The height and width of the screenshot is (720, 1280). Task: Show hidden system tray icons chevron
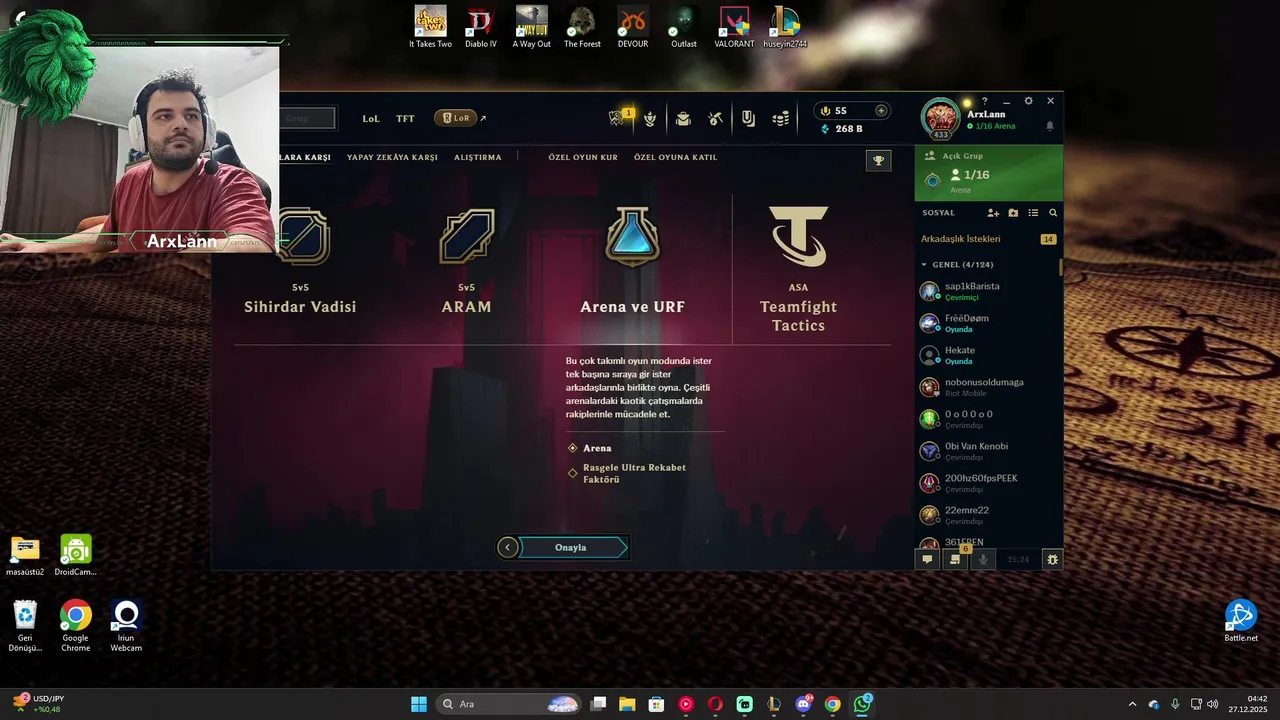1132,704
